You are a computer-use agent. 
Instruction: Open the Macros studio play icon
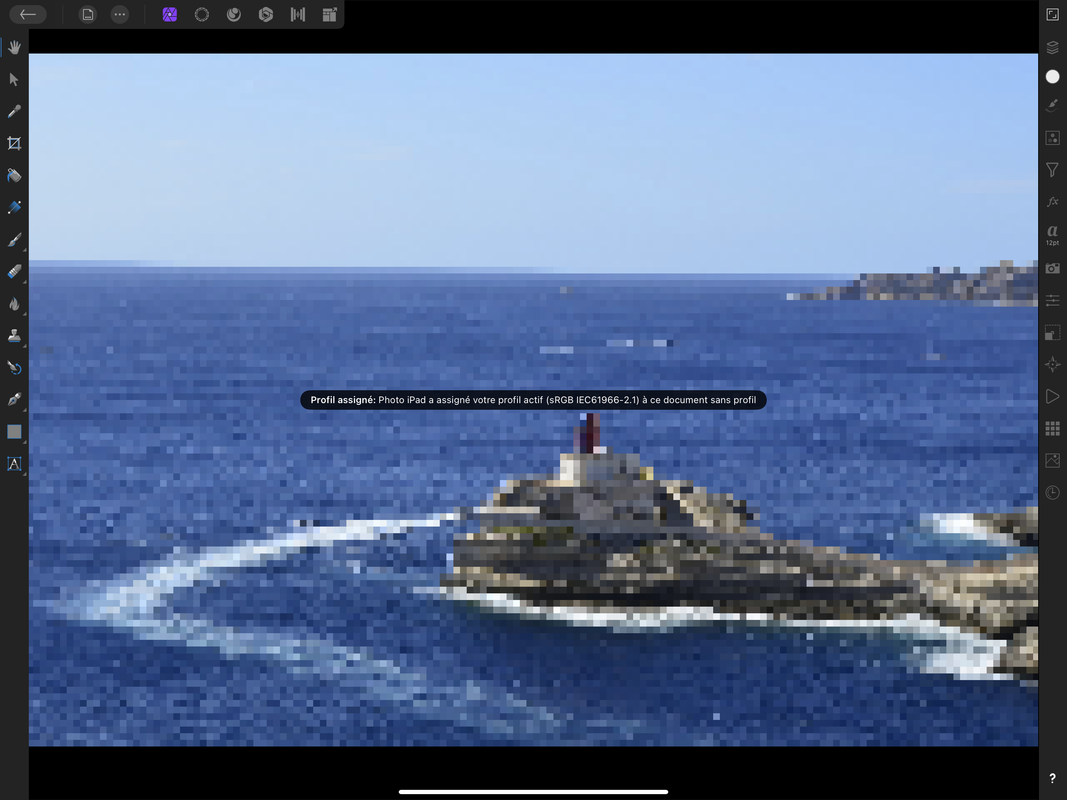coord(1052,397)
